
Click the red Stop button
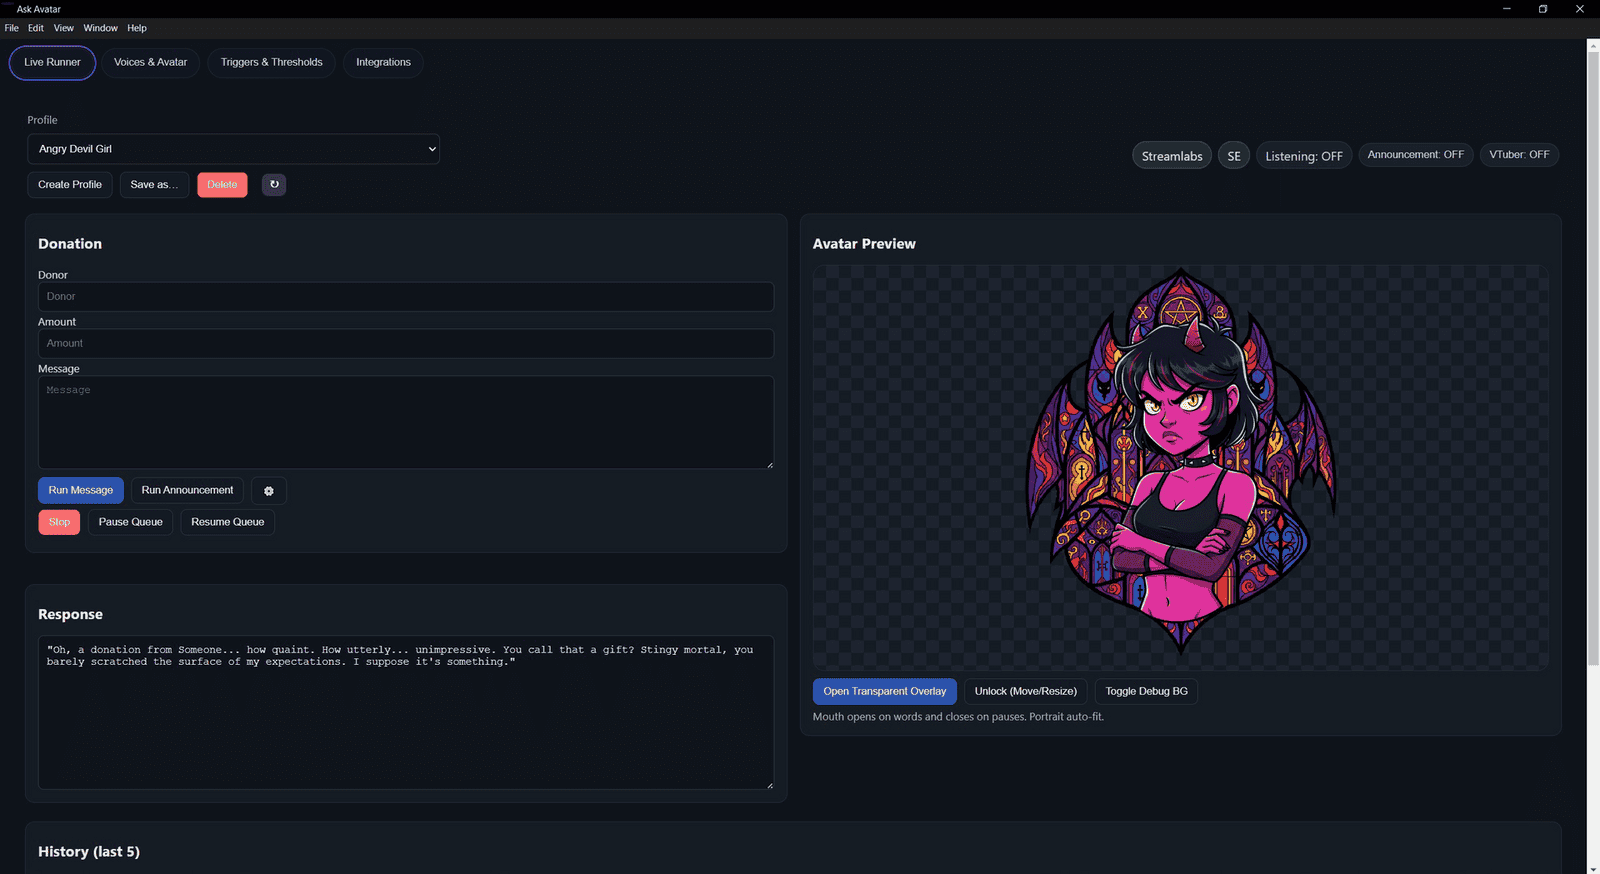tap(59, 522)
